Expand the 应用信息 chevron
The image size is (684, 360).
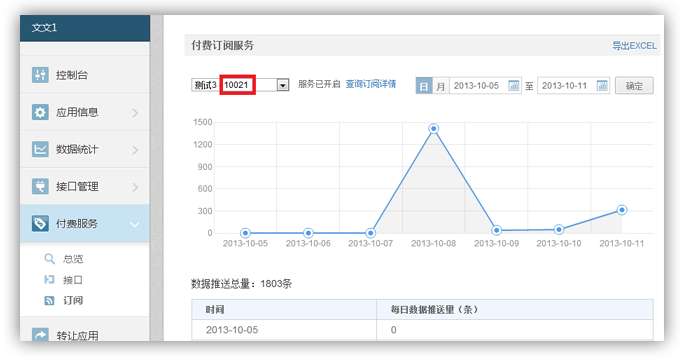click(135, 113)
